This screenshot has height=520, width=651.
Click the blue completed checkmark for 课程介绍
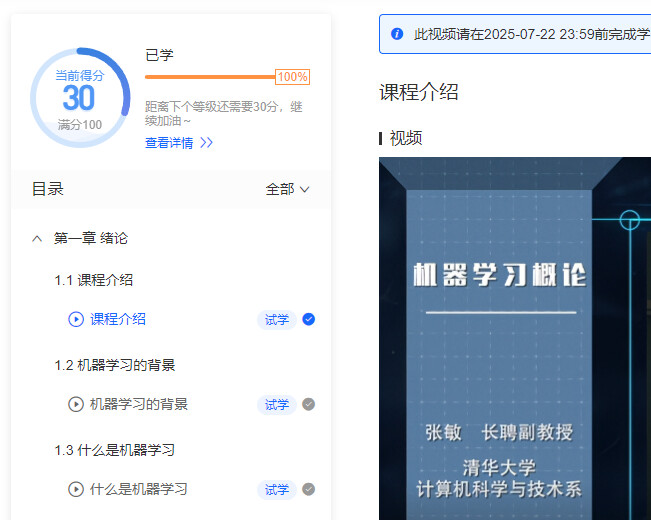coord(308,319)
